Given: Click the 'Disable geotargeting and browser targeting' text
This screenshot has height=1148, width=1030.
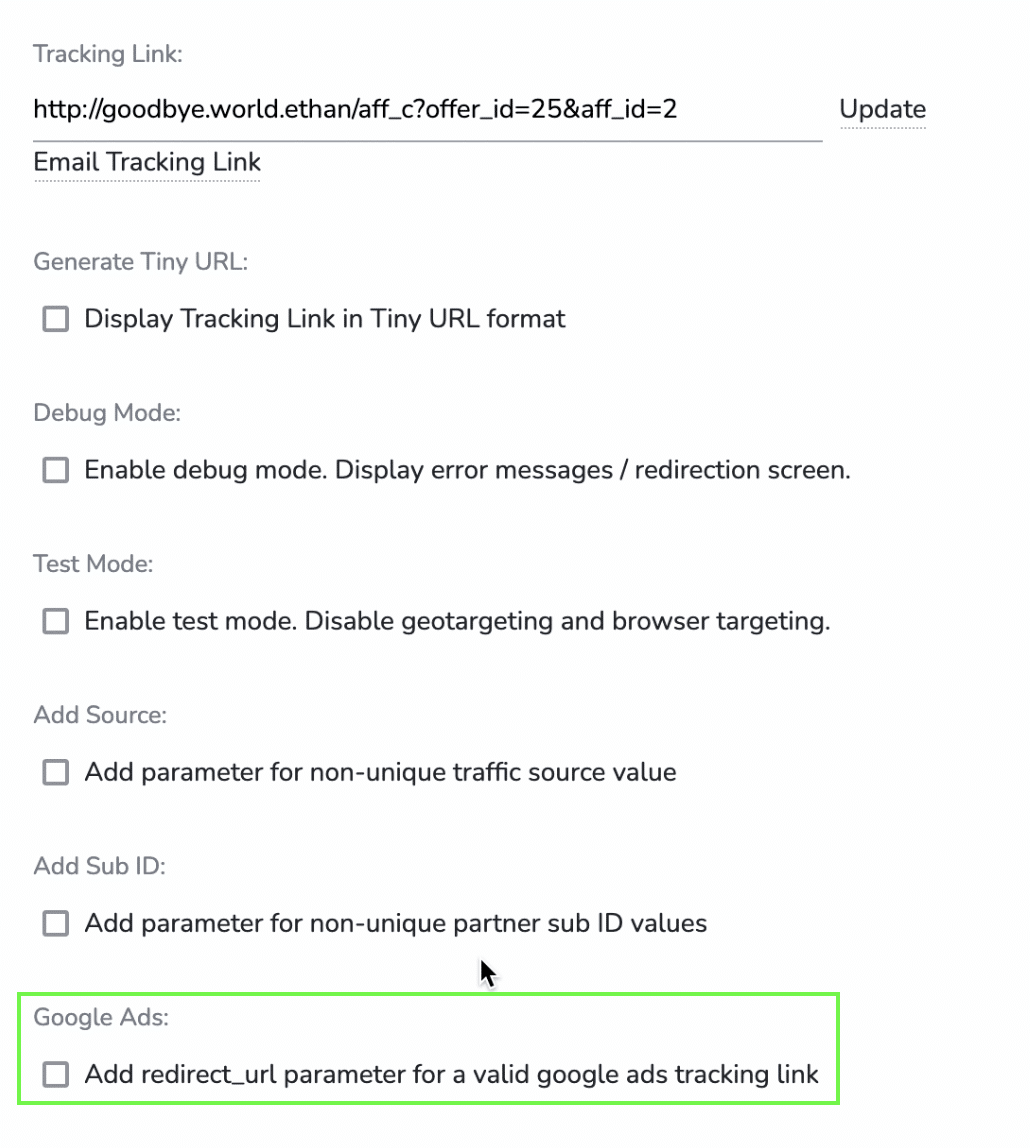Looking at the screenshot, I should click(x=567, y=621).
